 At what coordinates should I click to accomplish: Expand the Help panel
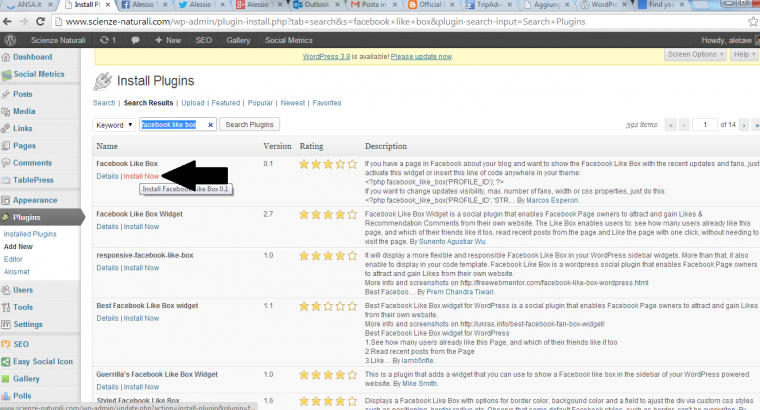pyautogui.click(x=744, y=54)
